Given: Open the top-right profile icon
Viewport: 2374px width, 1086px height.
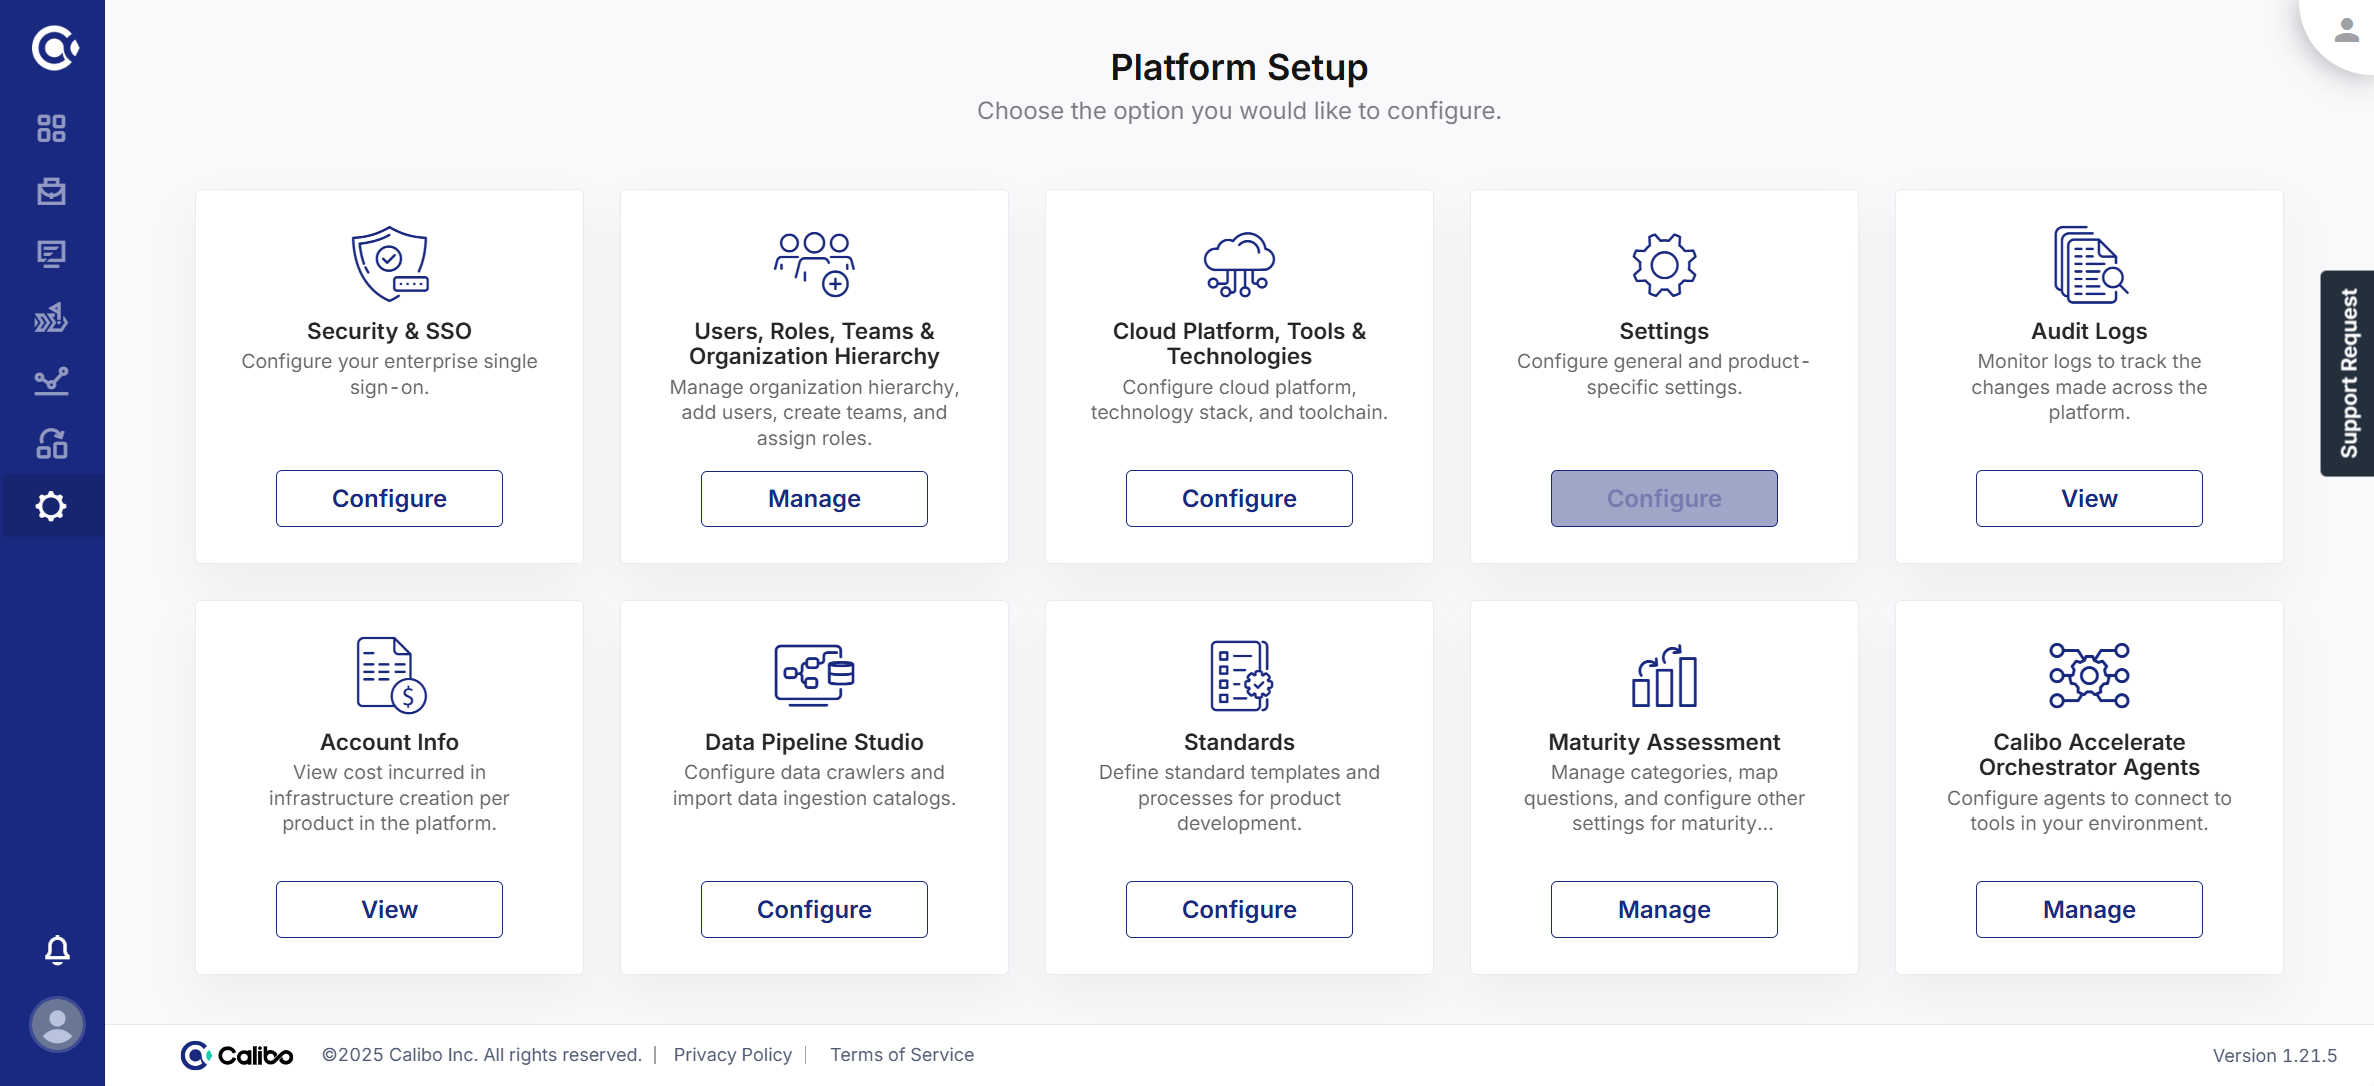Looking at the screenshot, I should point(2346,31).
